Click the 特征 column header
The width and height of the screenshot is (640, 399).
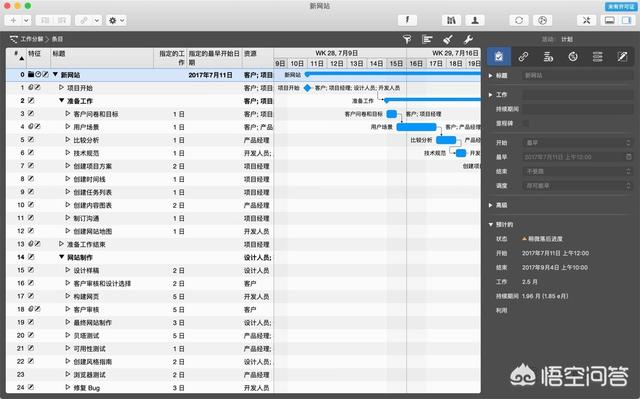coord(38,58)
